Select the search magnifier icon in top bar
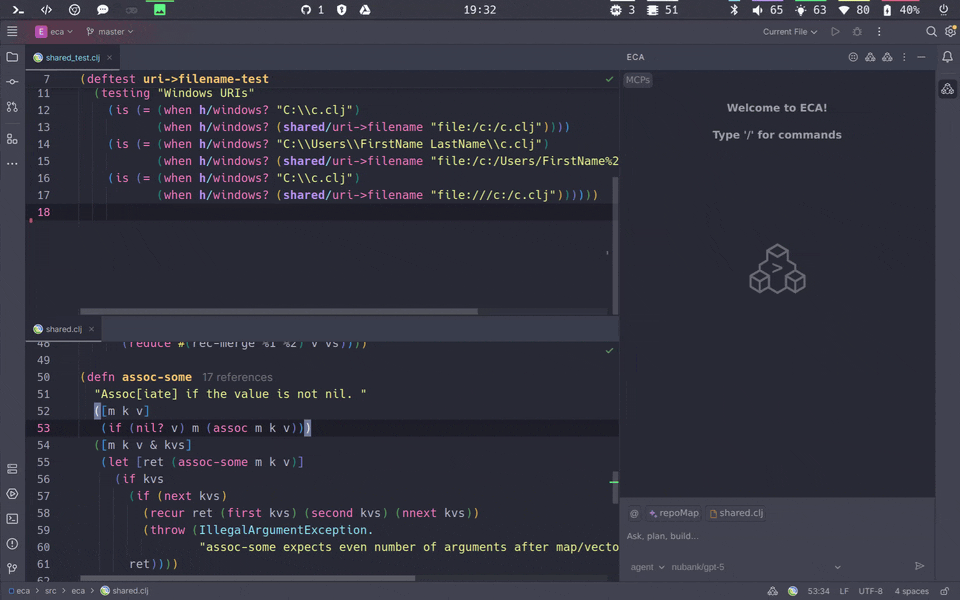 (931, 31)
